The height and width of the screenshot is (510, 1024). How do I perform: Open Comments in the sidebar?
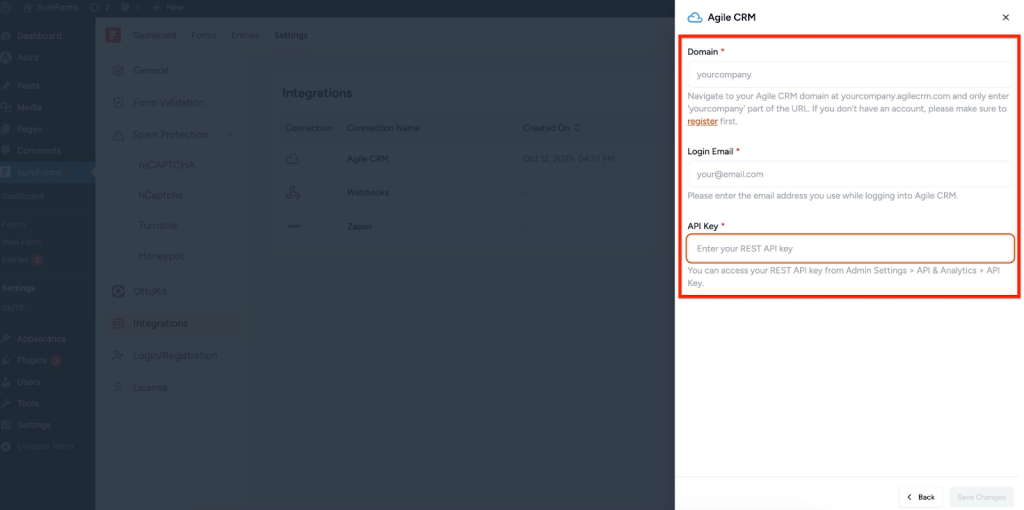[39, 150]
